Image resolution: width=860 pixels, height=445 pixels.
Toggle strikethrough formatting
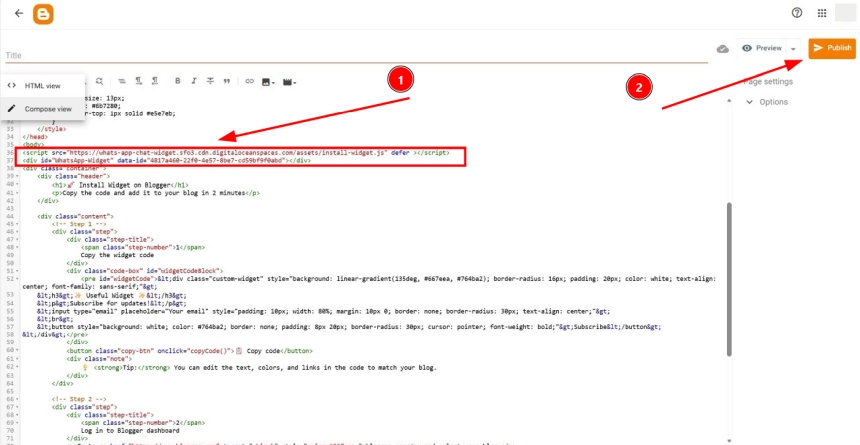coord(210,81)
